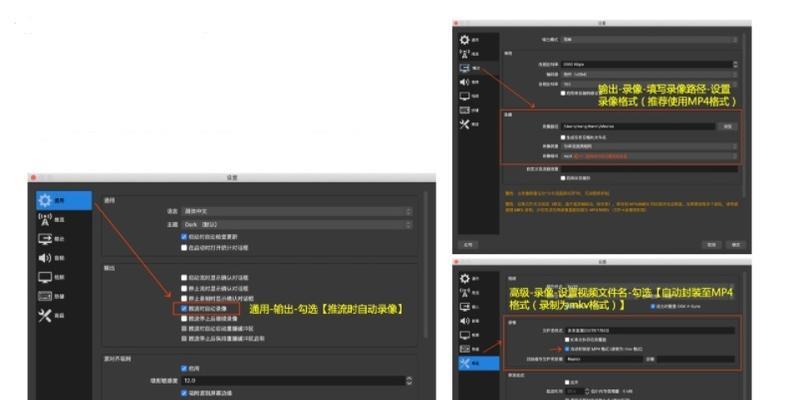The height and width of the screenshot is (400, 797).
Task: Open theme dropdown showing Dark
Action: tap(296, 224)
